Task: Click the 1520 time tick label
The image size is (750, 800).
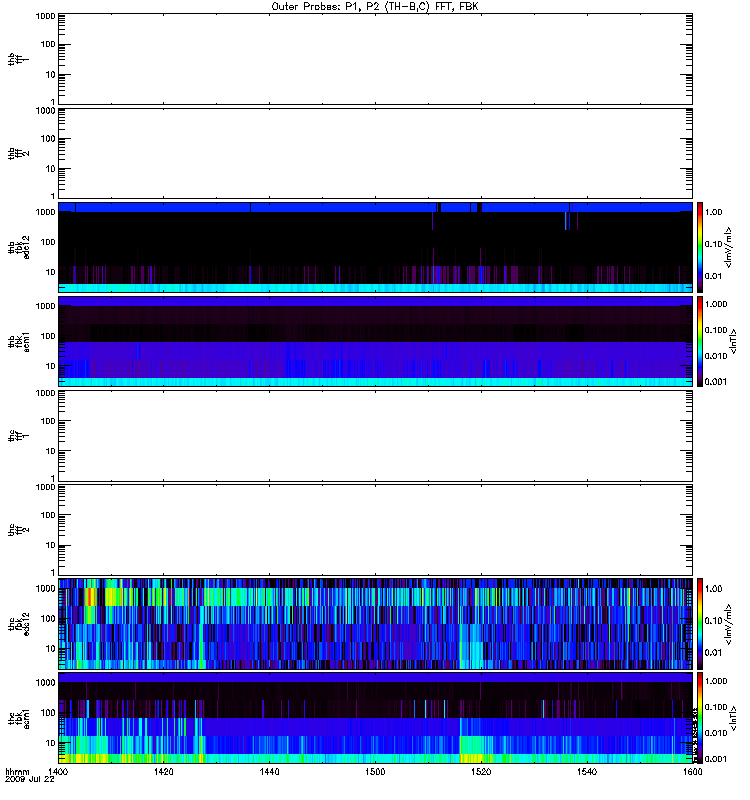Action: 481,772
